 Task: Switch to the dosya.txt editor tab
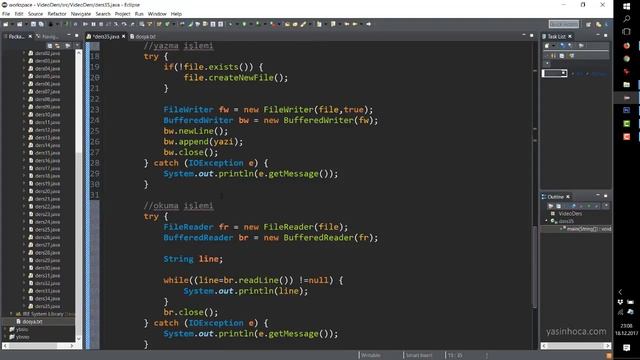(x=142, y=36)
